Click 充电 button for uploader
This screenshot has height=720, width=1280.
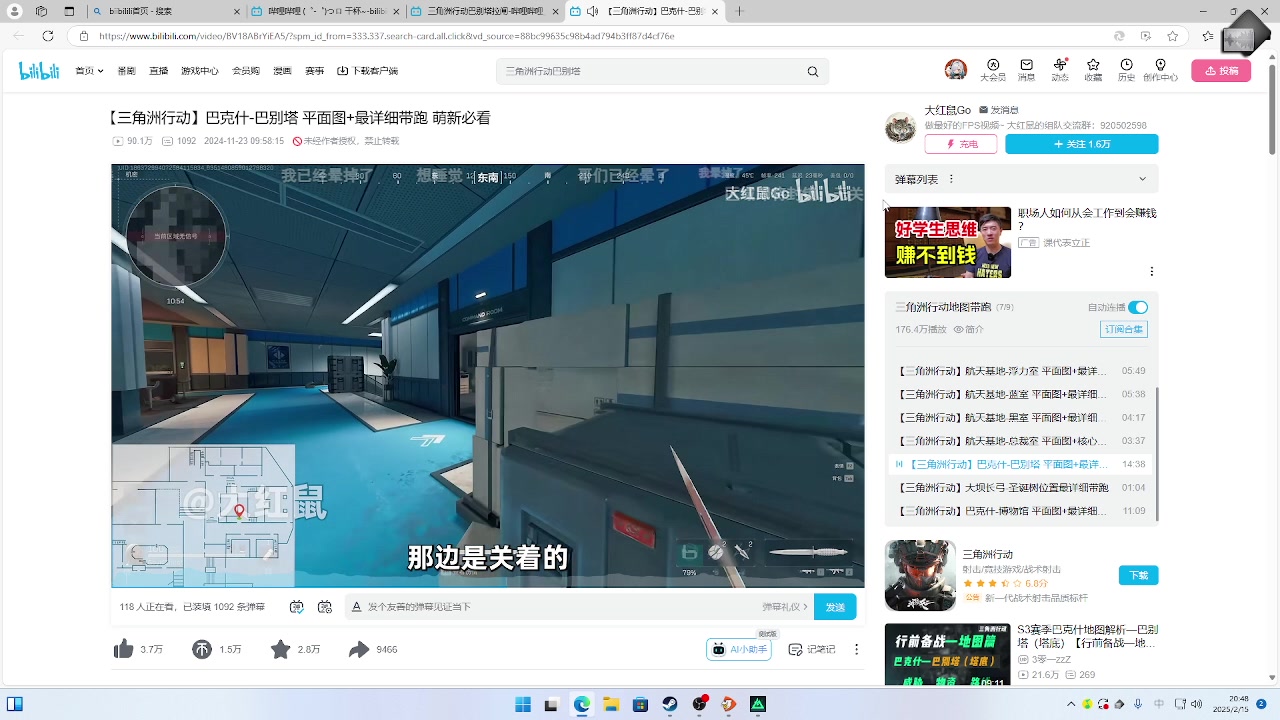(961, 144)
